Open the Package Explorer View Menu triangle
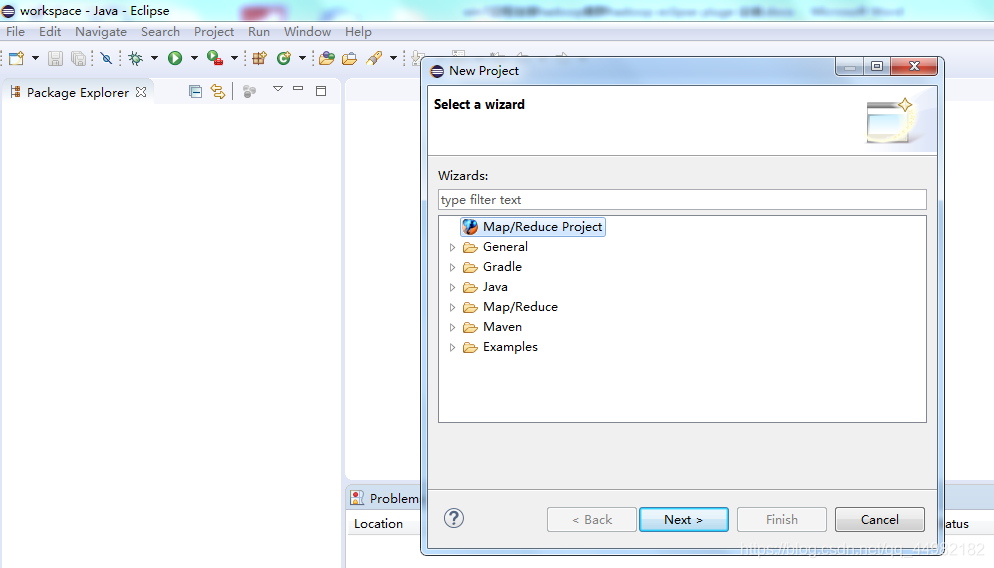The image size is (994, 568). tap(278, 89)
